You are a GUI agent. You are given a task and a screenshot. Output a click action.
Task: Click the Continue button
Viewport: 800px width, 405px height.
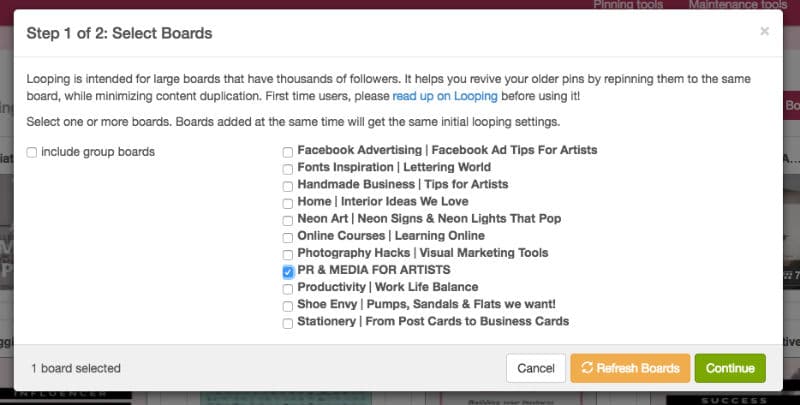point(730,368)
